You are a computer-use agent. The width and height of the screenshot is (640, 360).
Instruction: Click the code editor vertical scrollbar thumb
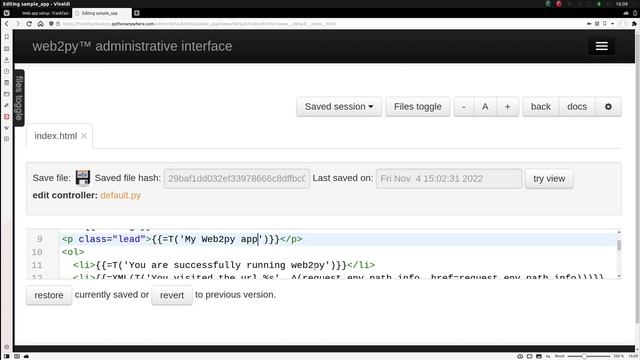point(619,245)
